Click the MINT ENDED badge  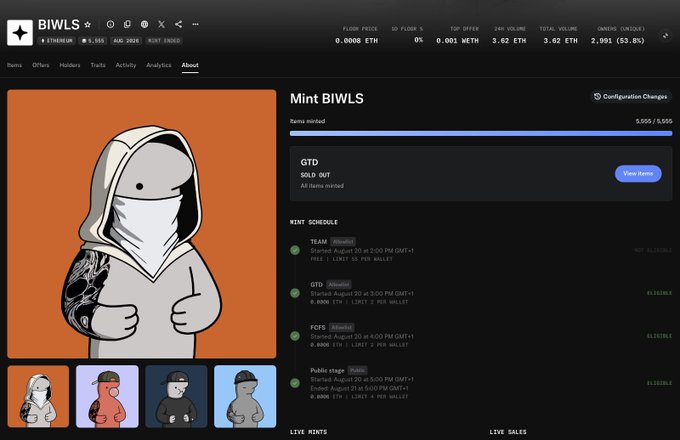click(164, 41)
